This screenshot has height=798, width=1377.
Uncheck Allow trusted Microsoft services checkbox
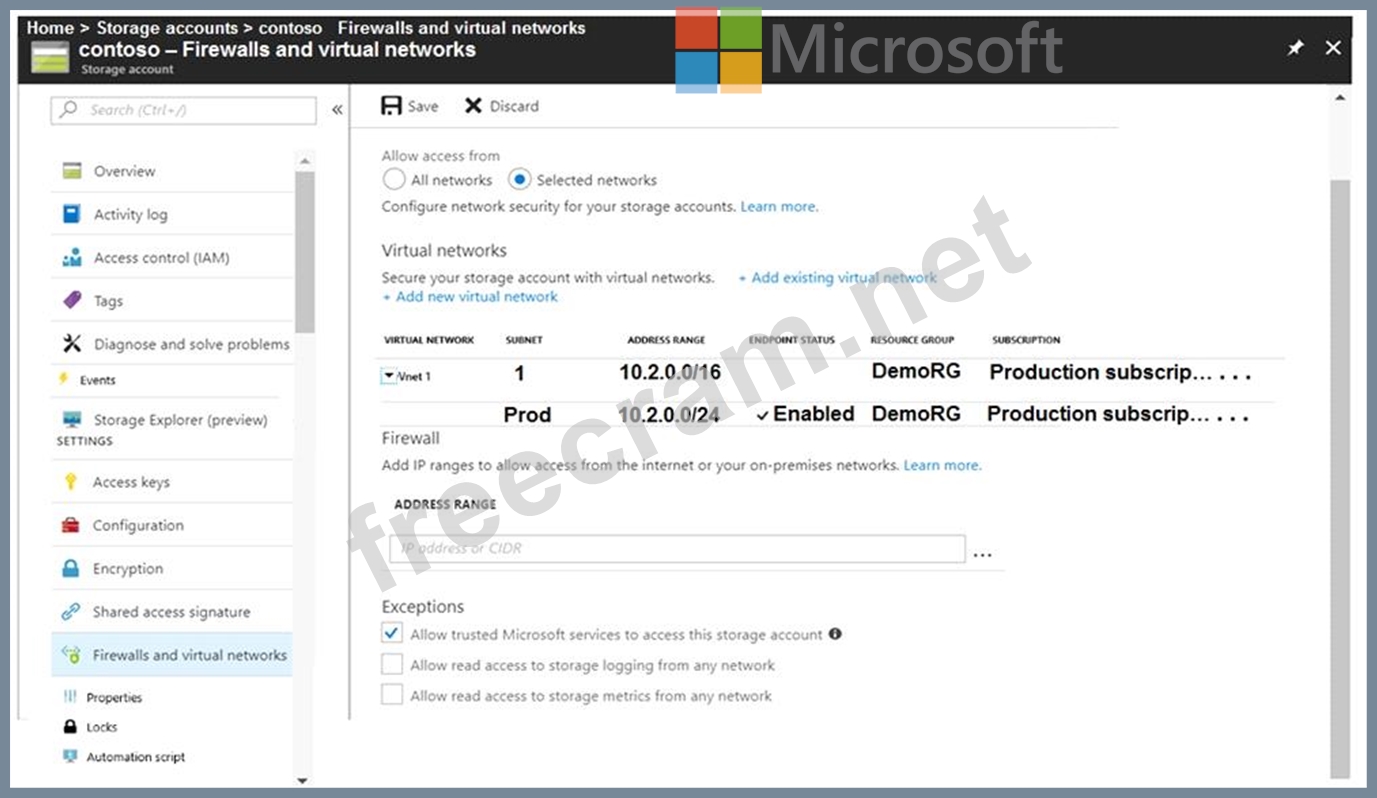coord(392,634)
